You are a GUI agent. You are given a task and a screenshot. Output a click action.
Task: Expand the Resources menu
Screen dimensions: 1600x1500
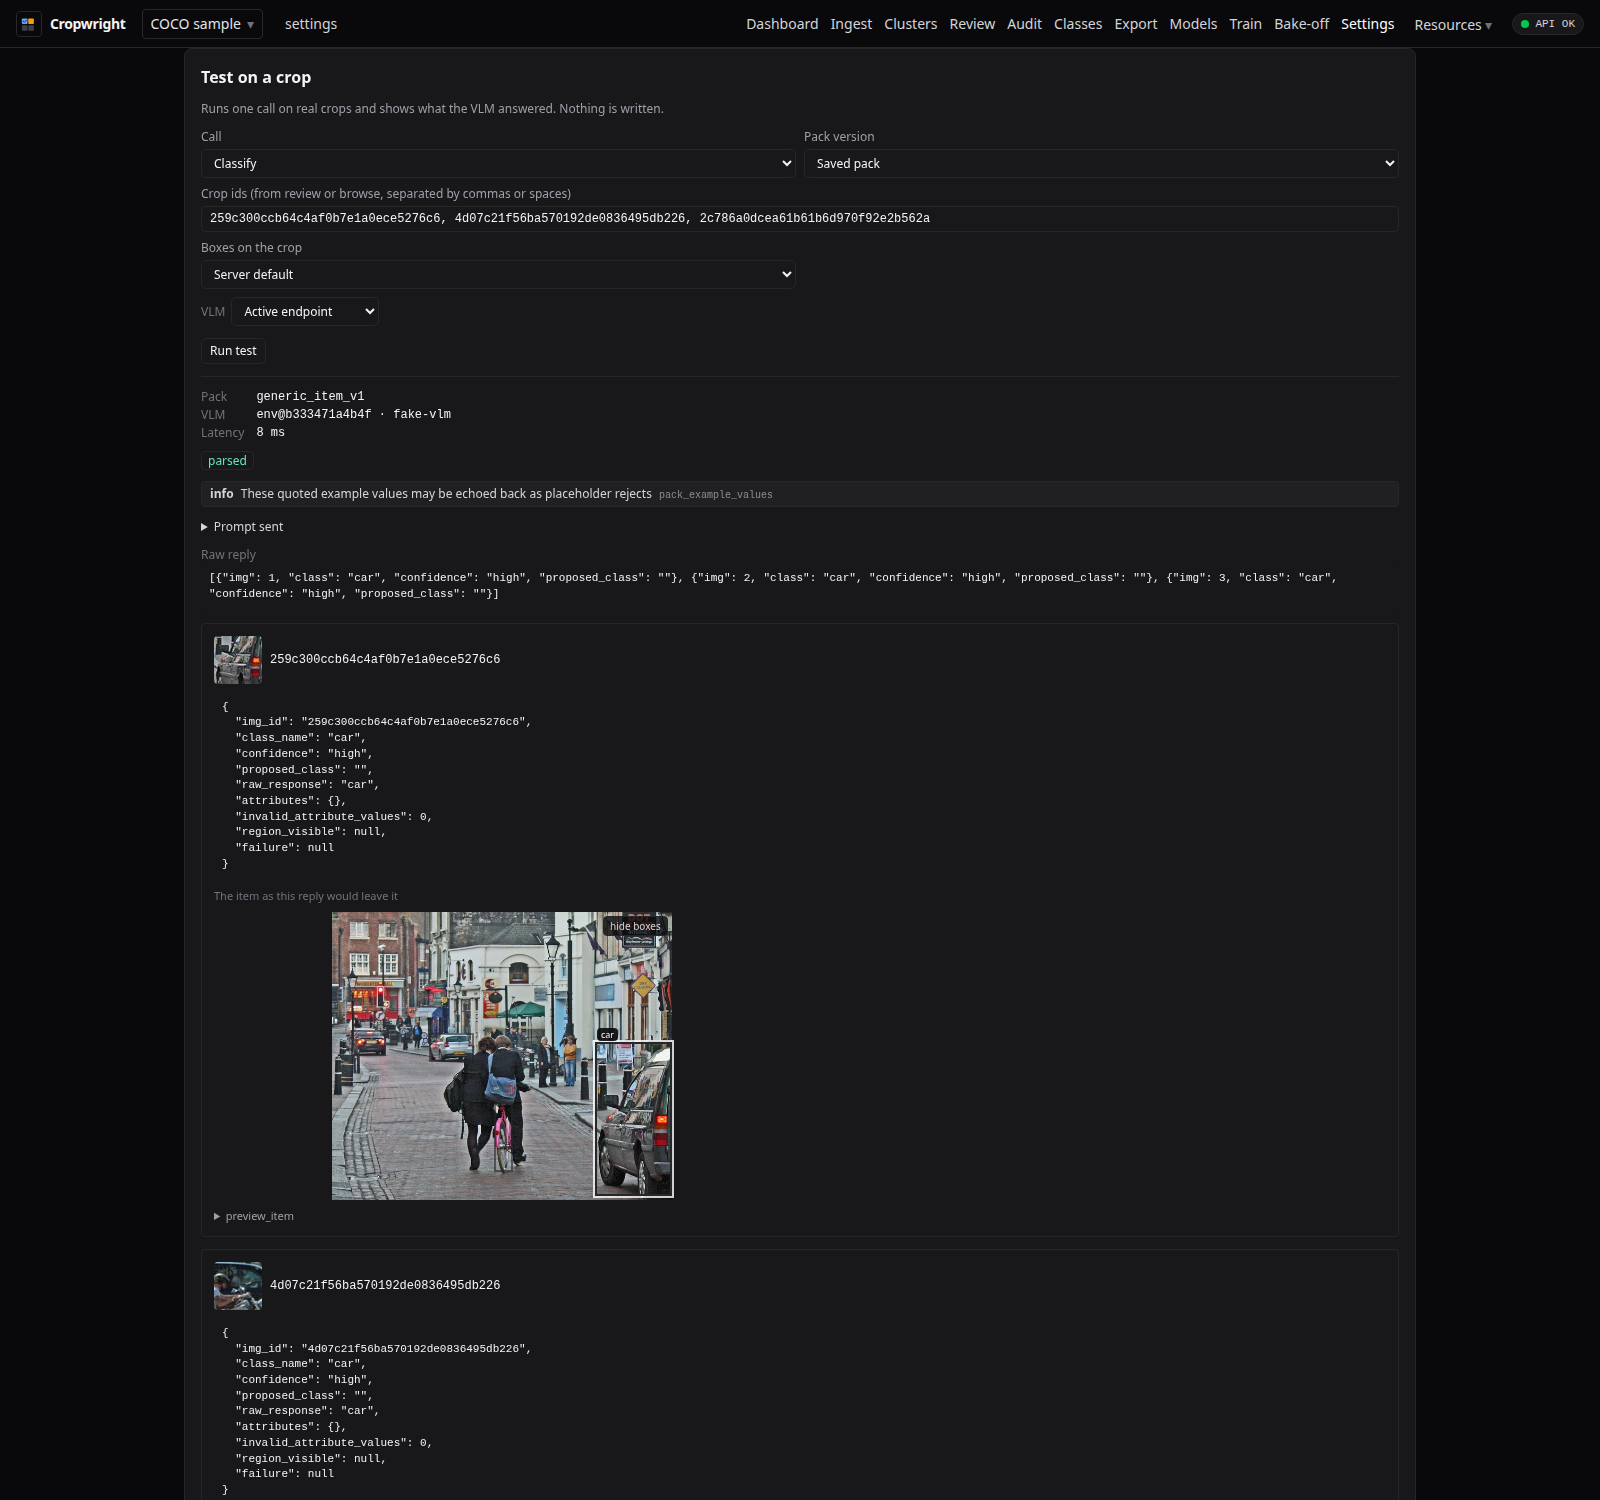pos(1453,25)
